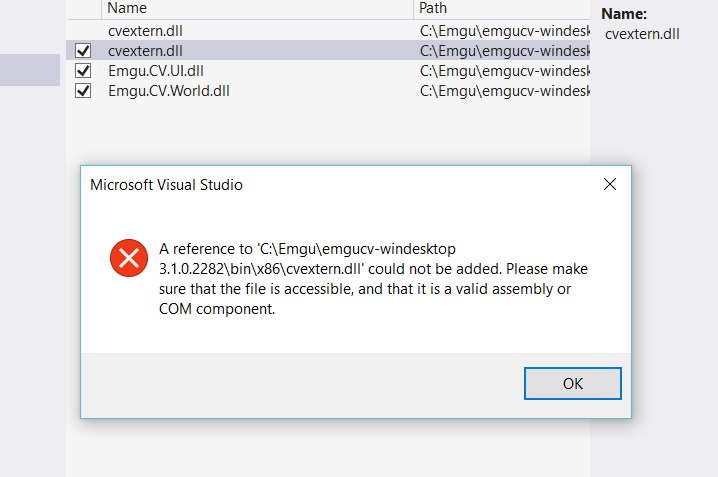The width and height of the screenshot is (718, 477).
Task: Click the path of Emgu.CV.UI.dll
Action: pos(505,71)
